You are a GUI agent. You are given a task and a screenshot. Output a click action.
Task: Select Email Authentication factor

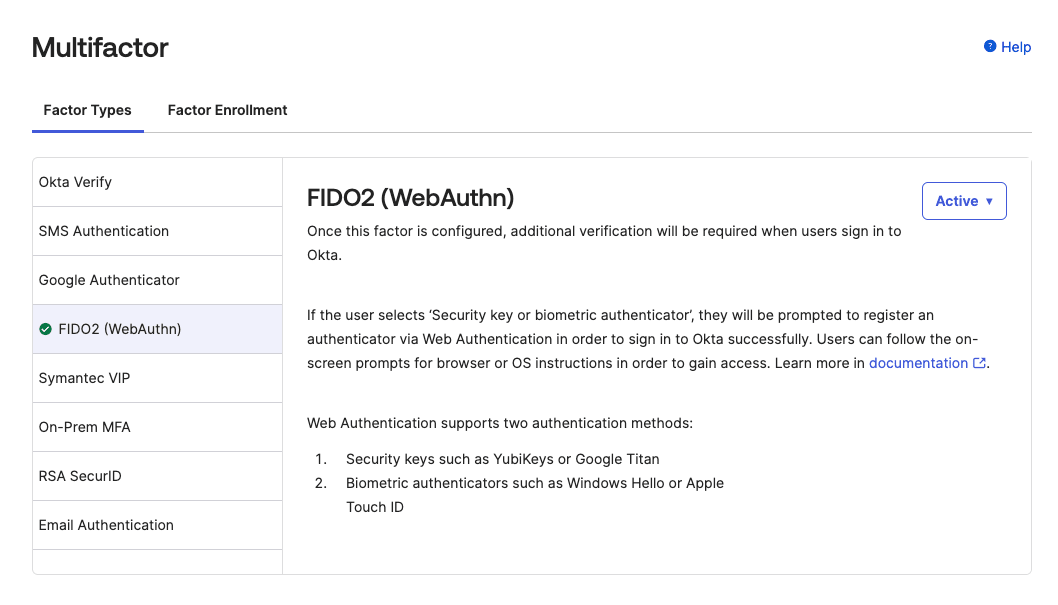click(x=157, y=525)
